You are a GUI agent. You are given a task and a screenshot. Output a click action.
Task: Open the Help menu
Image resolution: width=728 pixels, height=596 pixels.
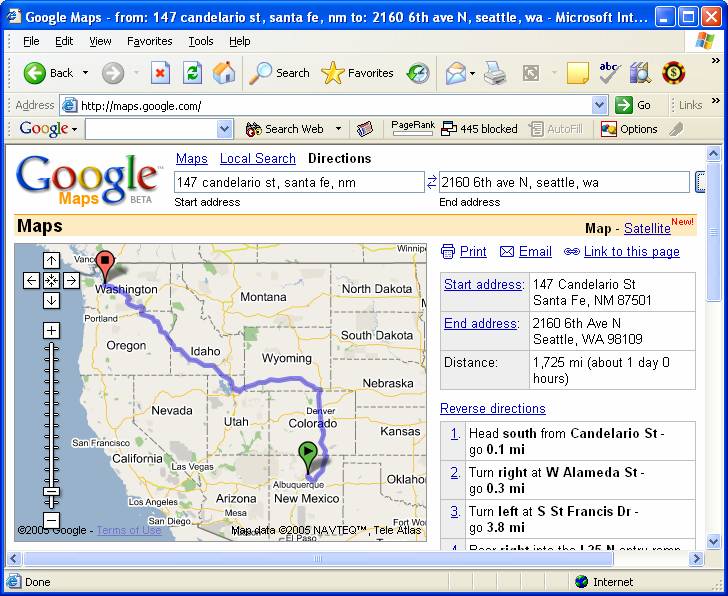click(240, 41)
